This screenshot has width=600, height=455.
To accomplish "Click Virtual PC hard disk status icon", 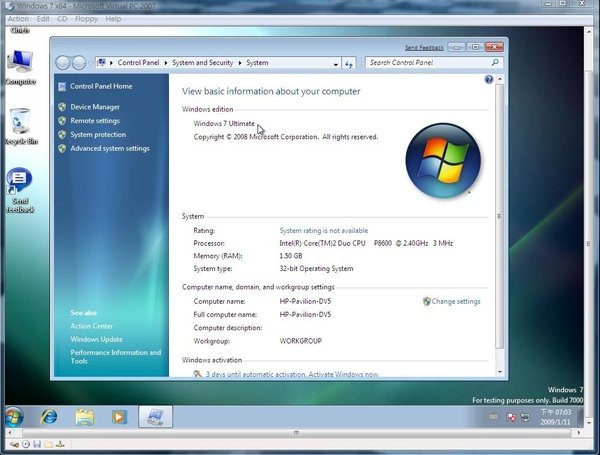I will click(x=15, y=444).
